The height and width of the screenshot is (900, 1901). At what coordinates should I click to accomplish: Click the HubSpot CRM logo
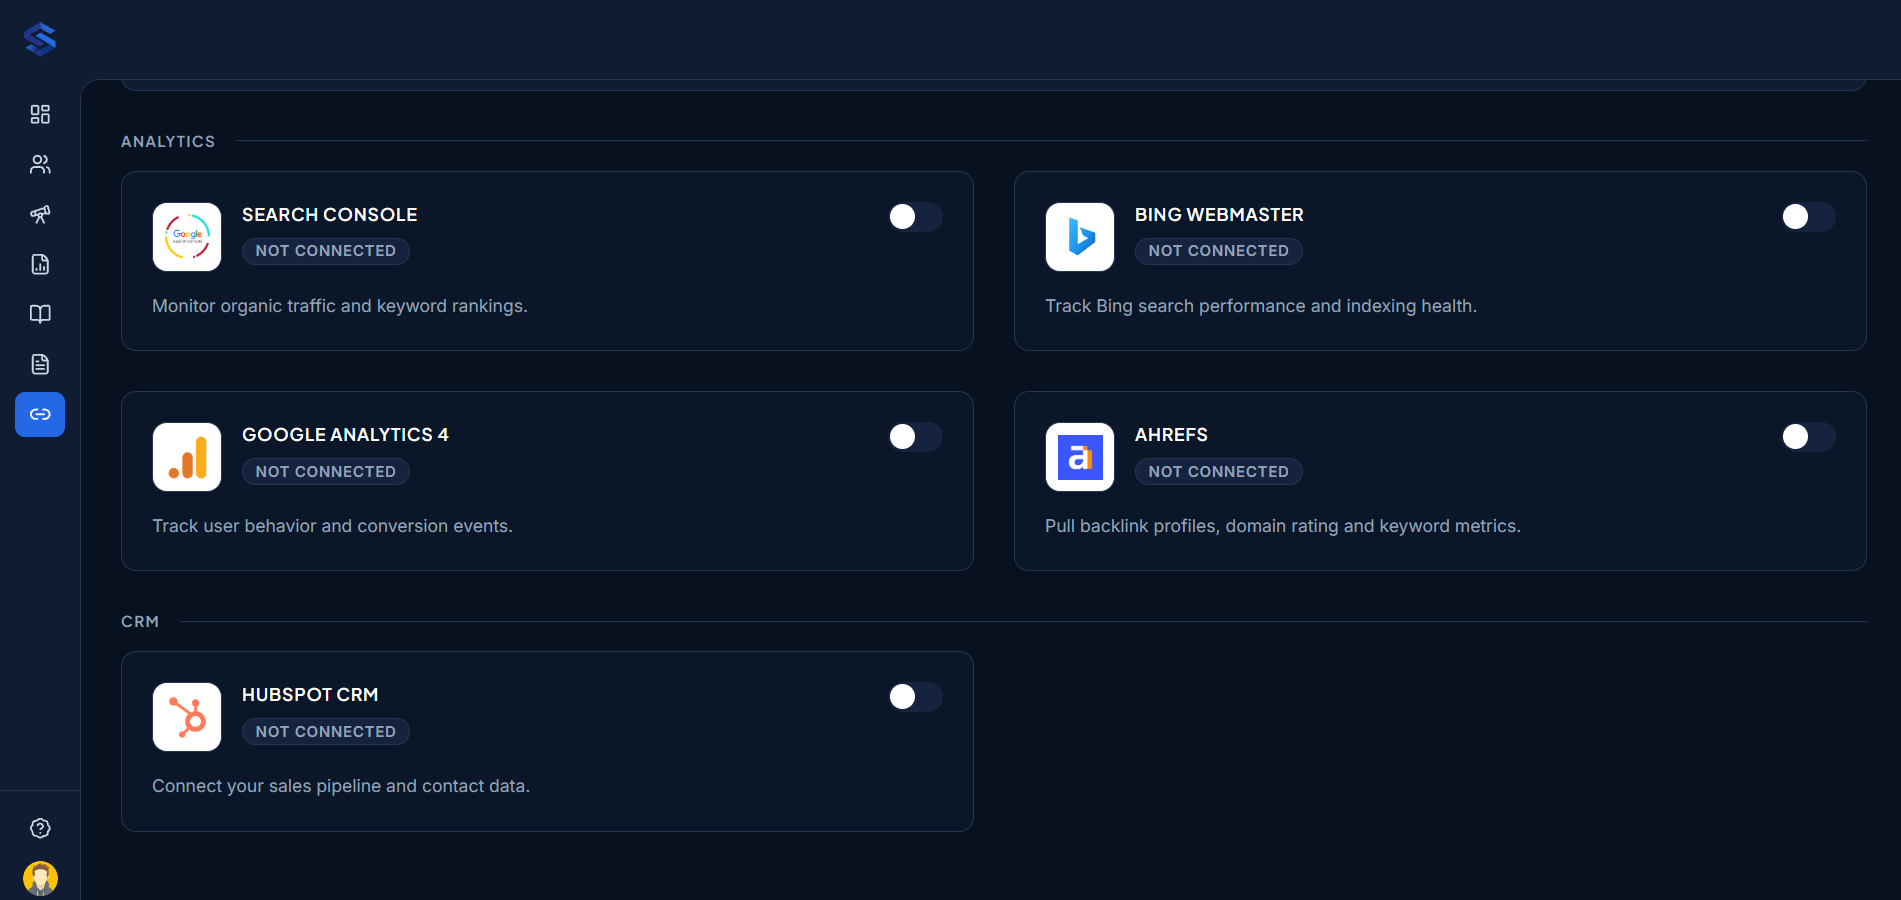tap(187, 717)
